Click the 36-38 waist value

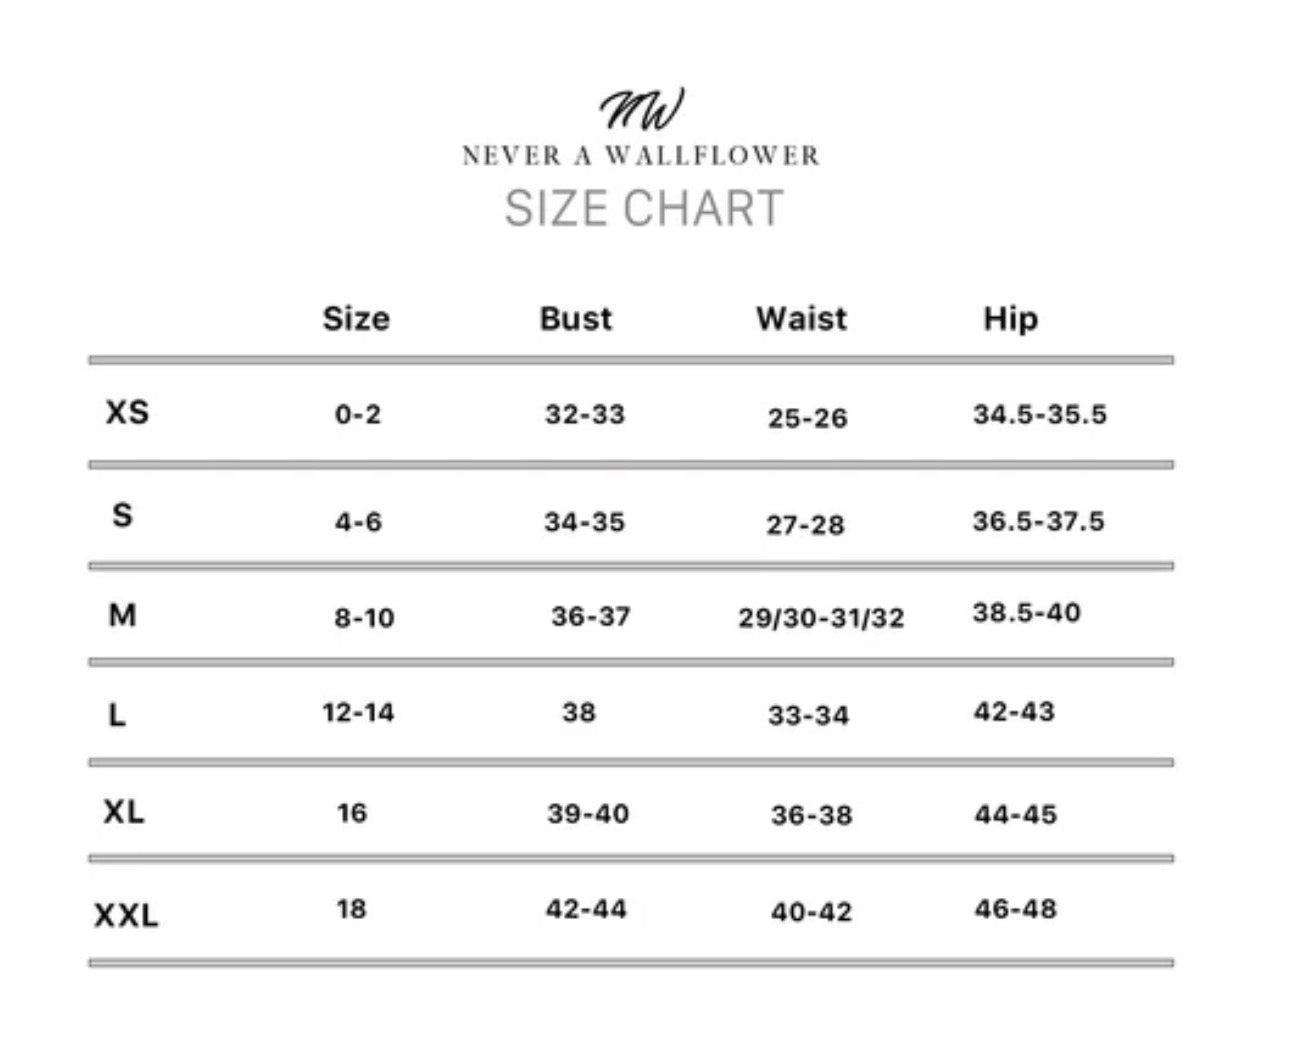tap(811, 815)
